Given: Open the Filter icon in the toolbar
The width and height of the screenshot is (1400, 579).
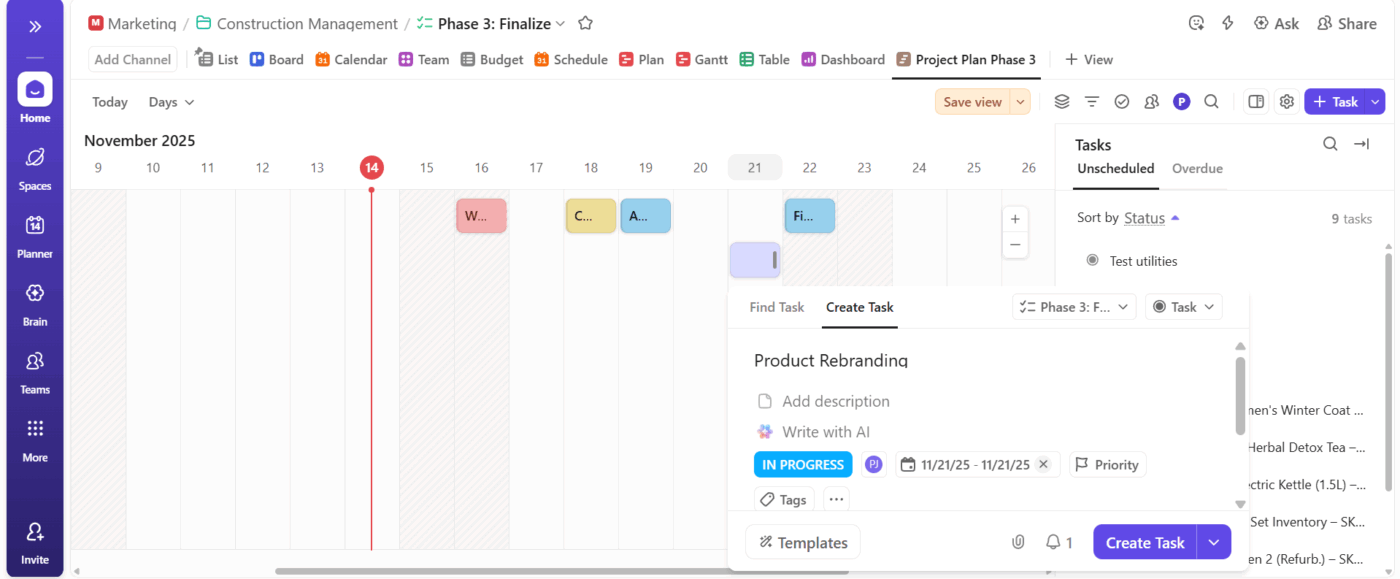Looking at the screenshot, I should click(x=1092, y=101).
